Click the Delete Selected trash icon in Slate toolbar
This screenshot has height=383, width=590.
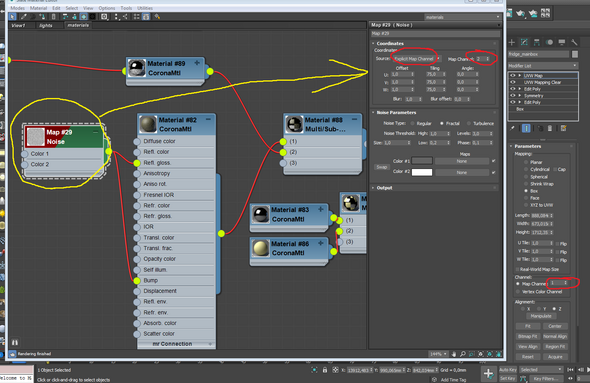pos(54,17)
